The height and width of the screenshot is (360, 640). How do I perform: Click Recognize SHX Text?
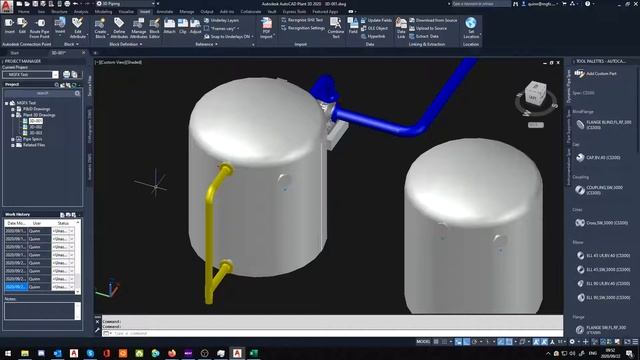tap(302, 20)
